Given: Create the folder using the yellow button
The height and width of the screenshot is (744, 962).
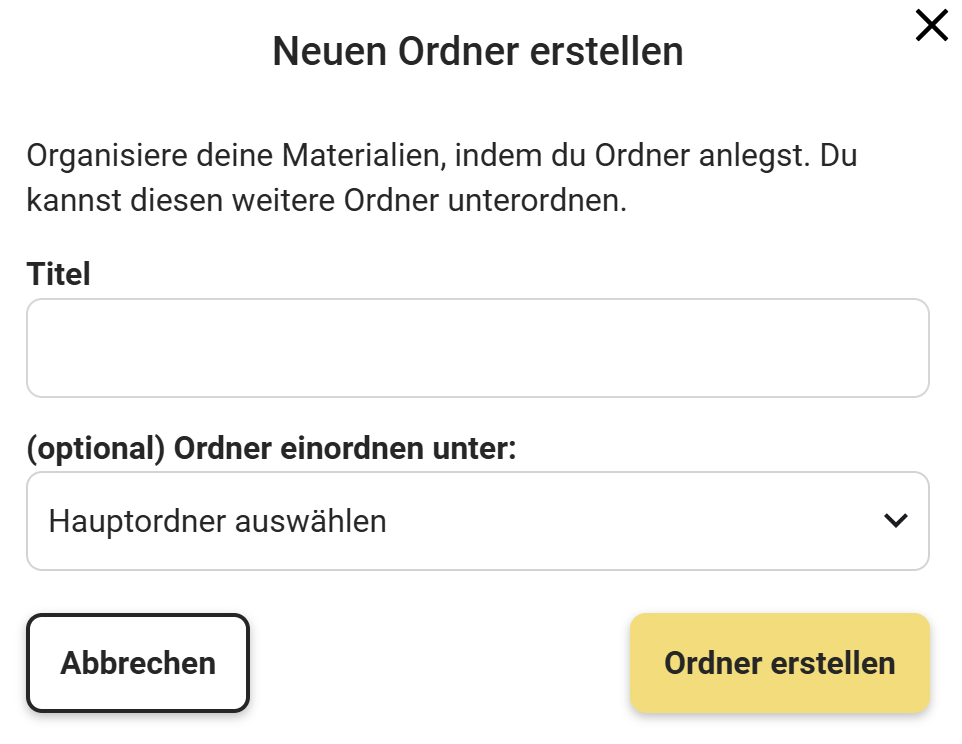Looking at the screenshot, I should 779,663.
